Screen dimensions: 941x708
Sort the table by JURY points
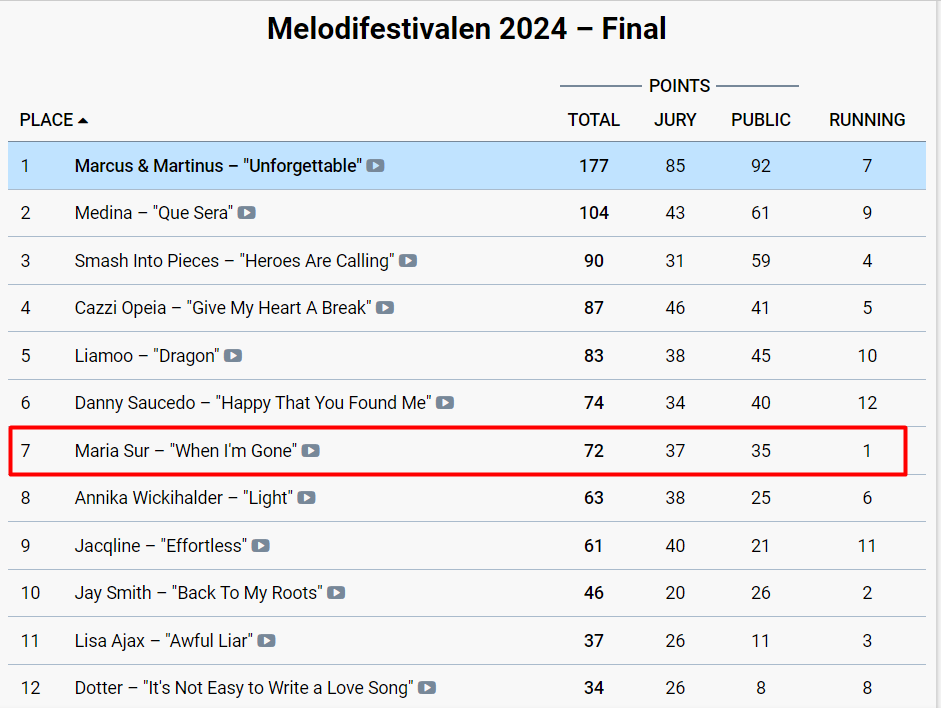point(675,120)
